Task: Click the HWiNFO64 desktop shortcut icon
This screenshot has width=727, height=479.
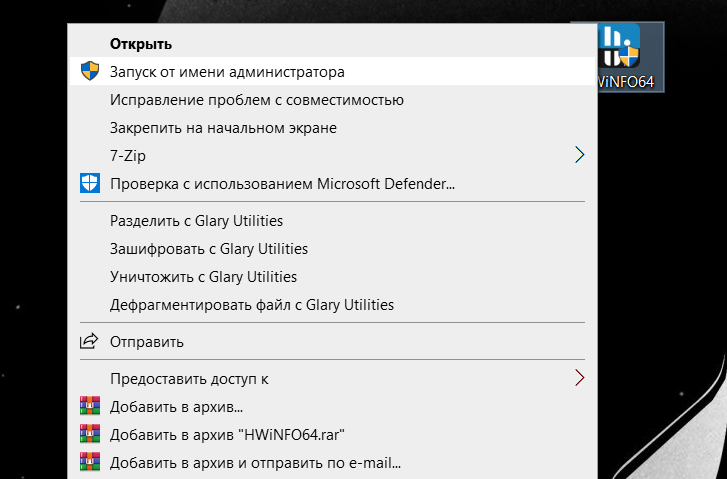Action: pyautogui.click(x=619, y=46)
